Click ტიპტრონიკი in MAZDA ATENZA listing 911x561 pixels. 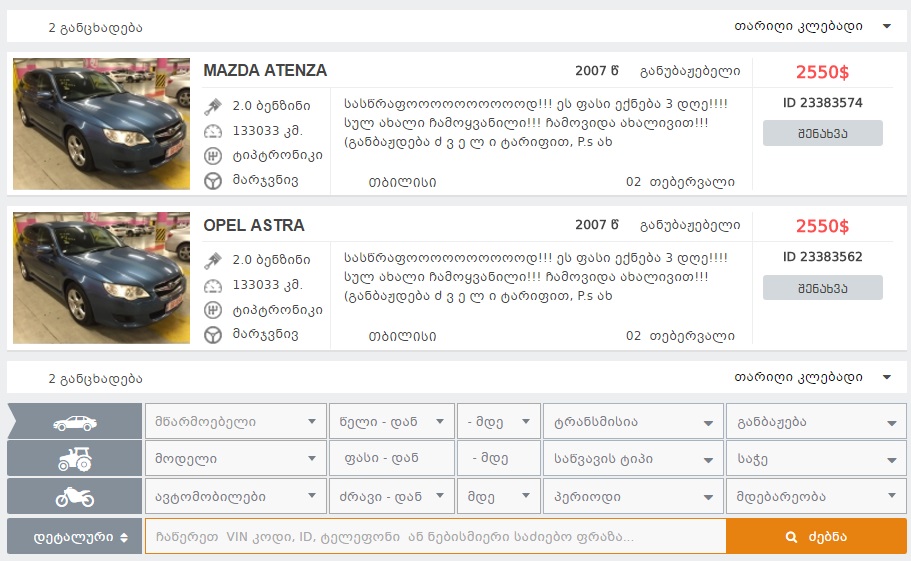point(277,156)
